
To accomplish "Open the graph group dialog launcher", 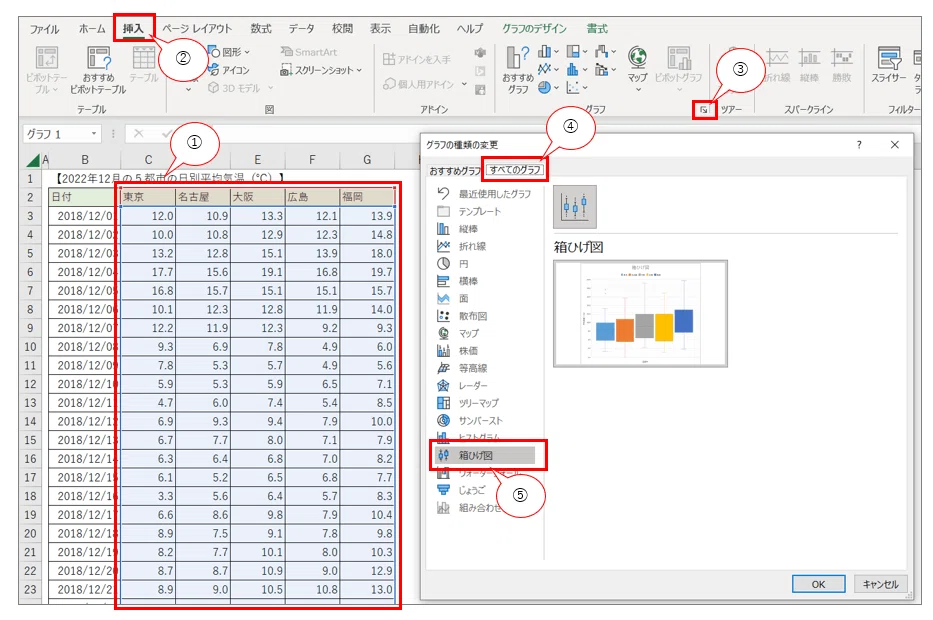I will (x=704, y=110).
